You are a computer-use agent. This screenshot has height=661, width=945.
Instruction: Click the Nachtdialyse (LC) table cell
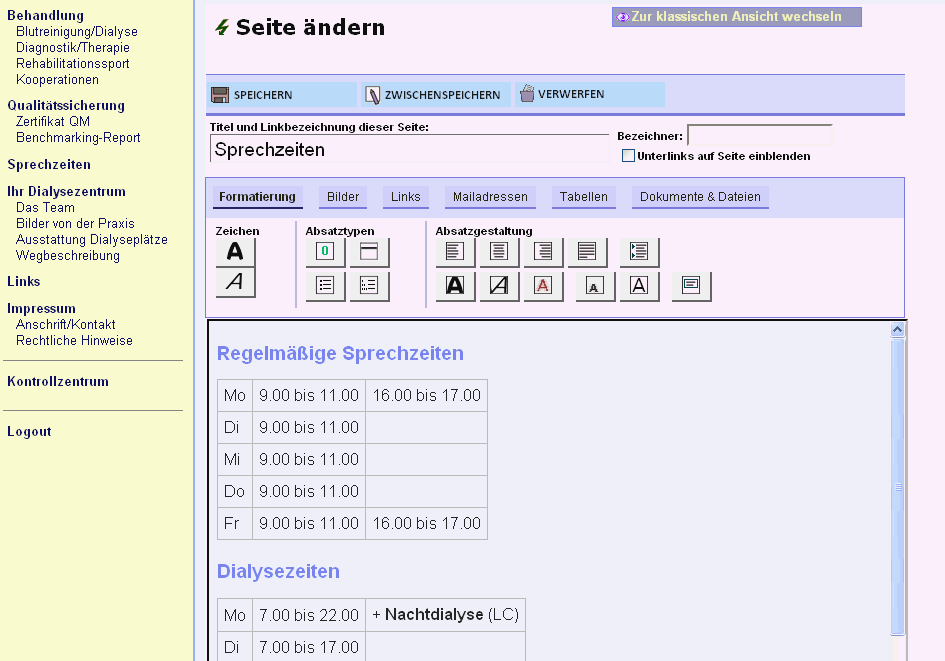pyautogui.click(x=445, y=615)
